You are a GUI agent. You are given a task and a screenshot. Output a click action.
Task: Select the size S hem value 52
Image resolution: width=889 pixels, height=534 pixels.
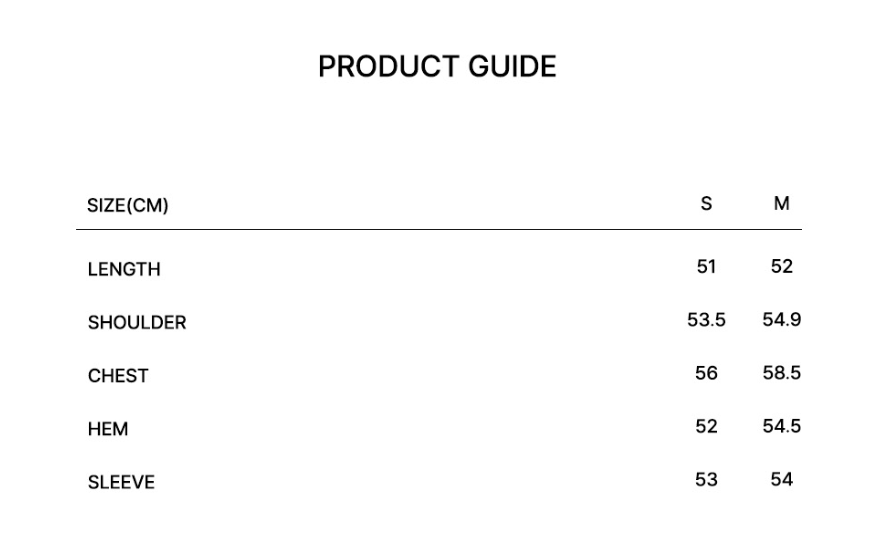[x=706, y=426]
